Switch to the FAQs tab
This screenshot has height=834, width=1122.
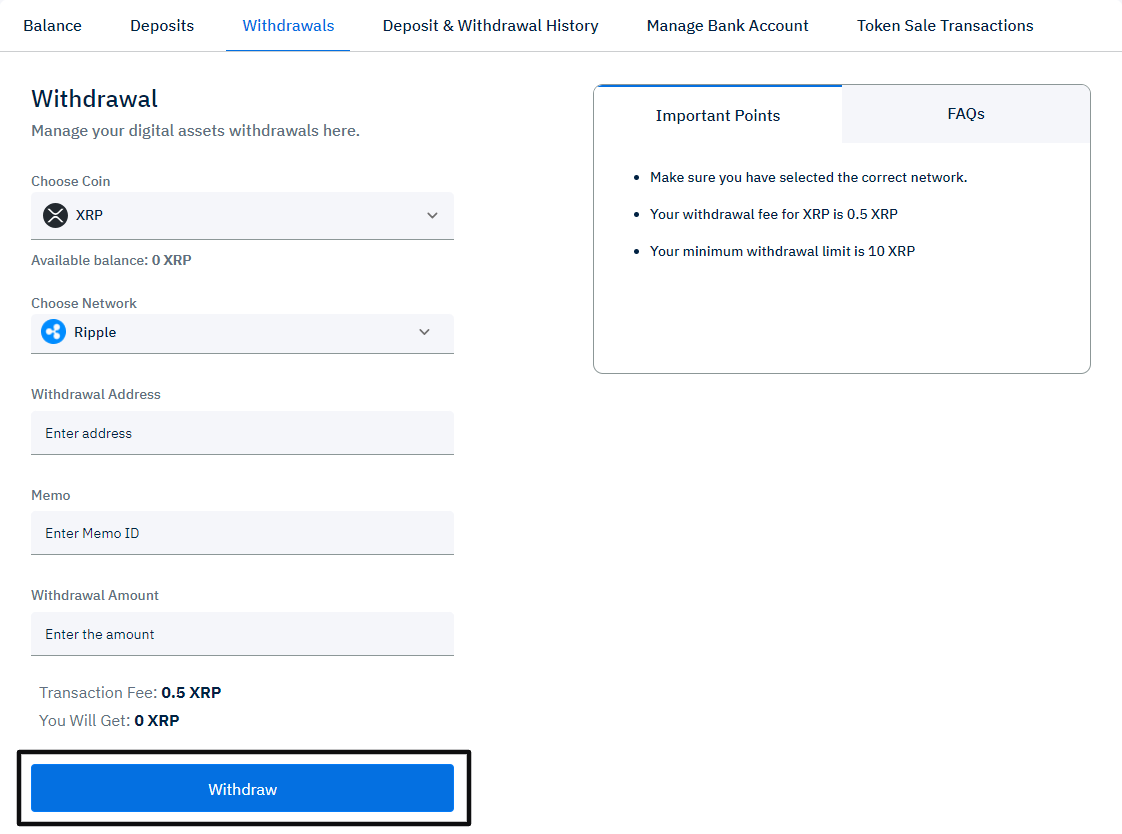click(966, 114)
